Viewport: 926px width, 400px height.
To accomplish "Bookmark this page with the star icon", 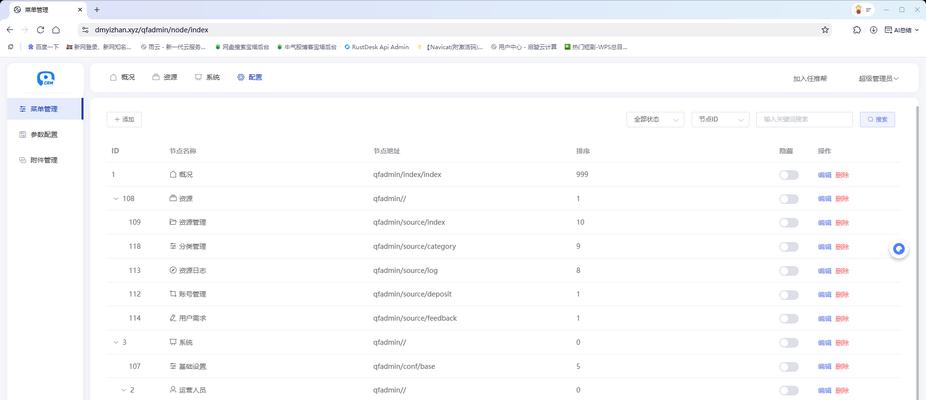I will coord(825,30).
